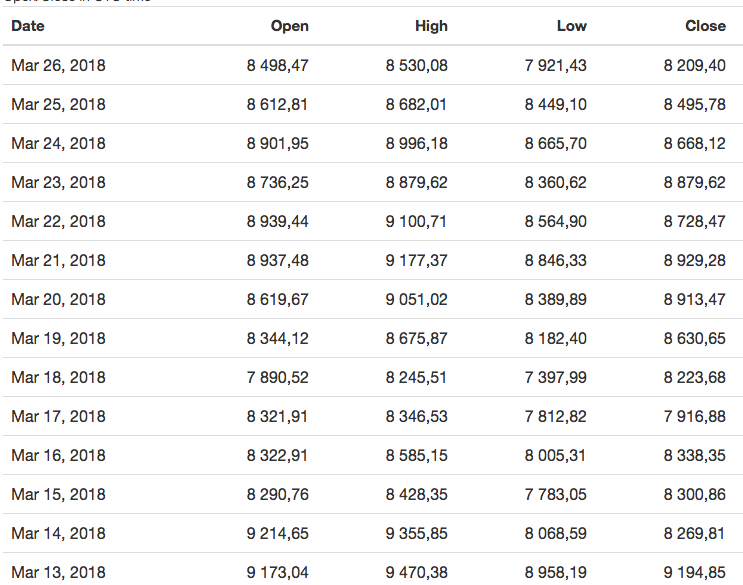743x585 pixels.
Task: Click low value 8 389,89
Action: [555, 299]
